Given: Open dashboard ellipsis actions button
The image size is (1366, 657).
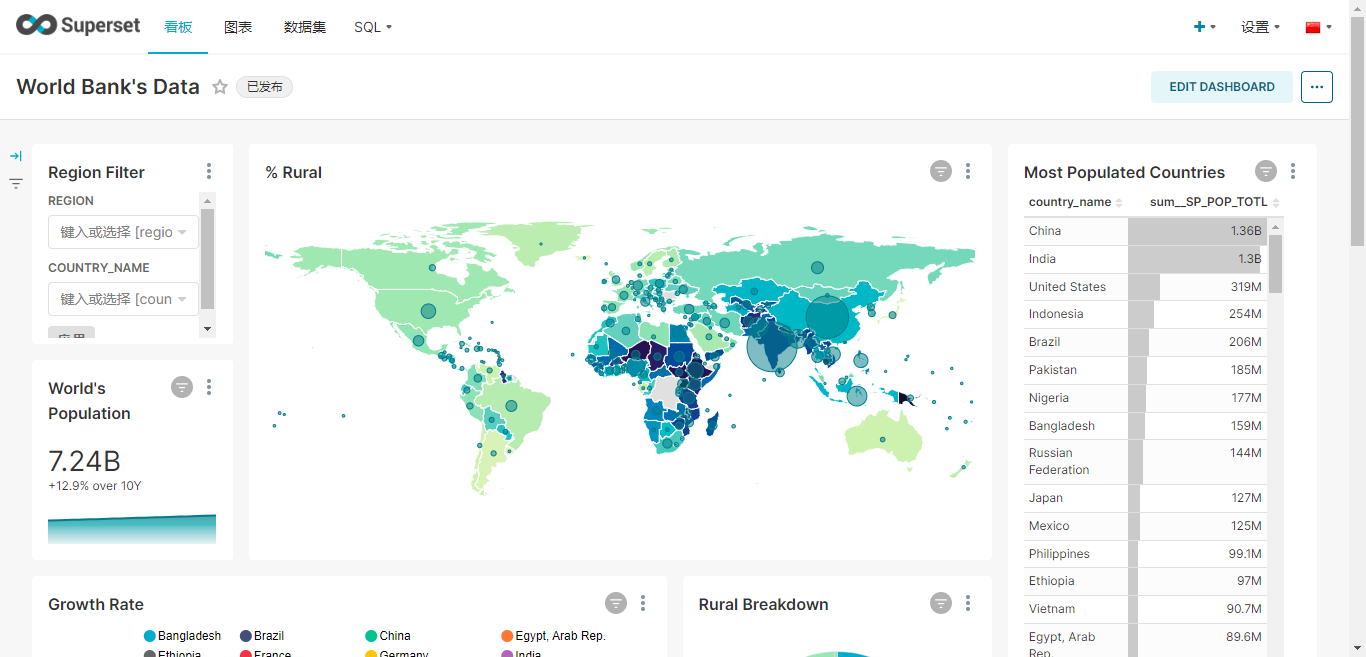Looking at the screenshot, I should [x=1316, y=87].
